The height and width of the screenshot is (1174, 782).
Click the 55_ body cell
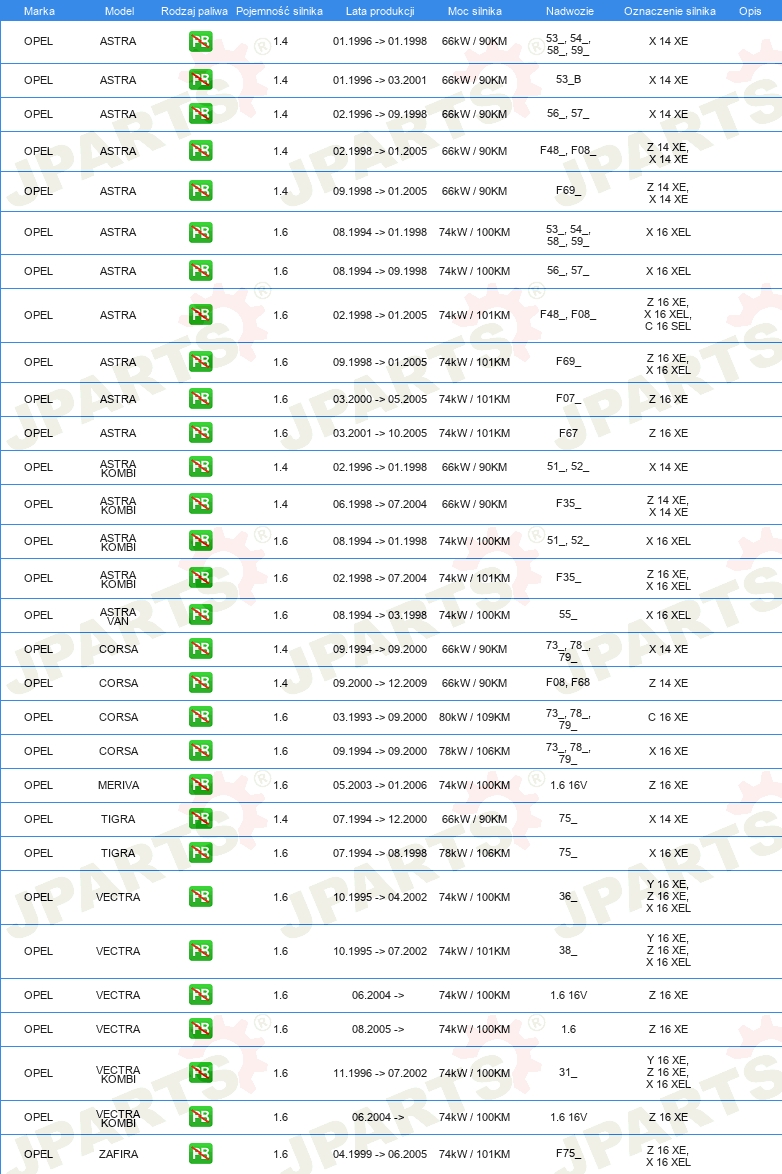click(568, 615)
